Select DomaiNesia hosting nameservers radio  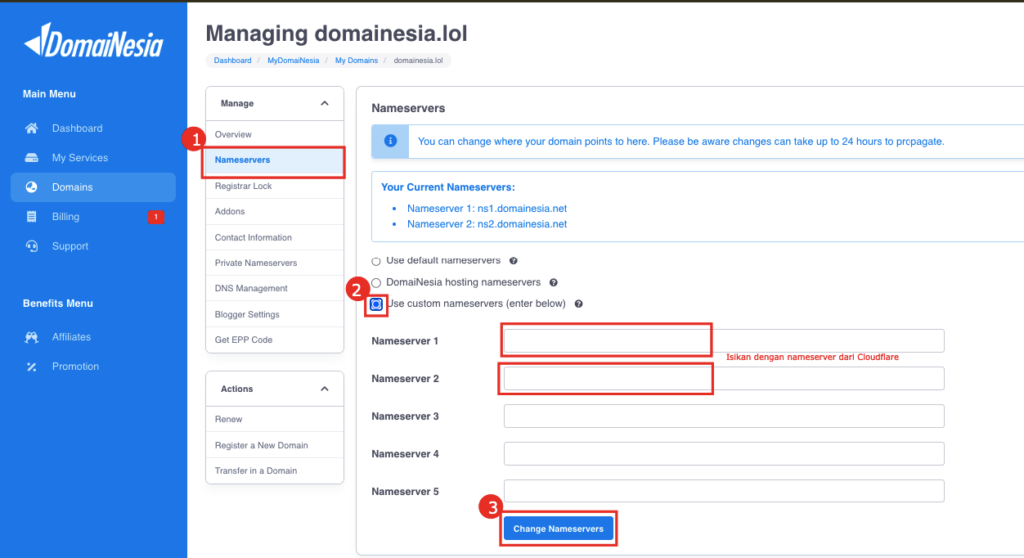tap(376, 283)
